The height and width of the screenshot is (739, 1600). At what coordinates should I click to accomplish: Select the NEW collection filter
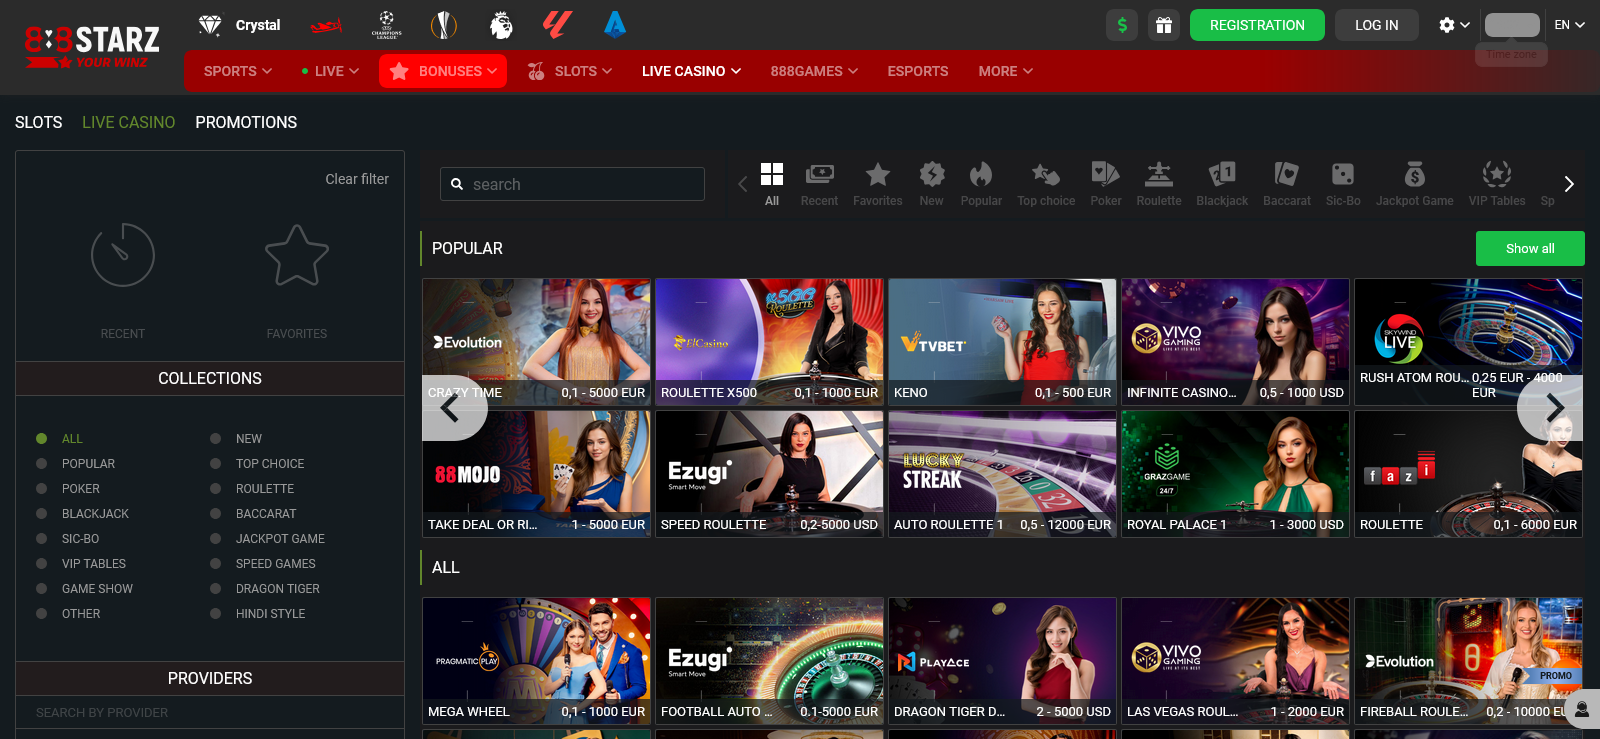pyautogui.click(x=236, y=438)
